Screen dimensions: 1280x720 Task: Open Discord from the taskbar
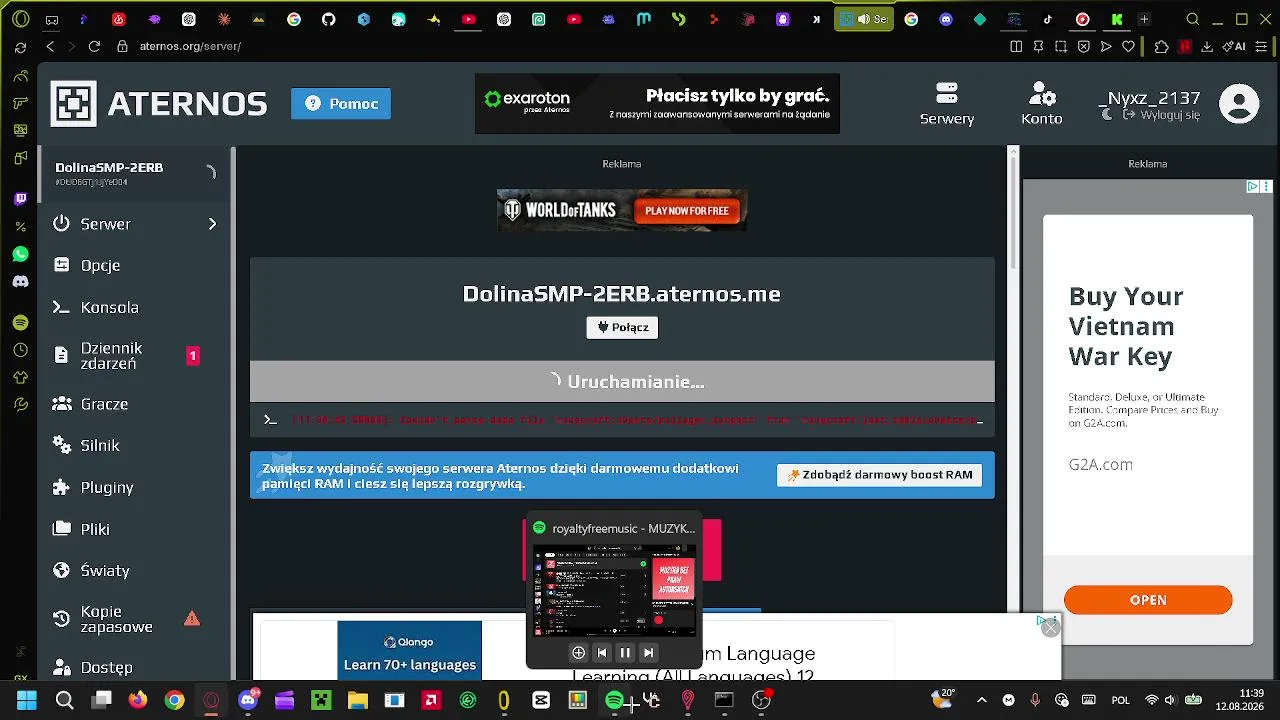[248, 700]
